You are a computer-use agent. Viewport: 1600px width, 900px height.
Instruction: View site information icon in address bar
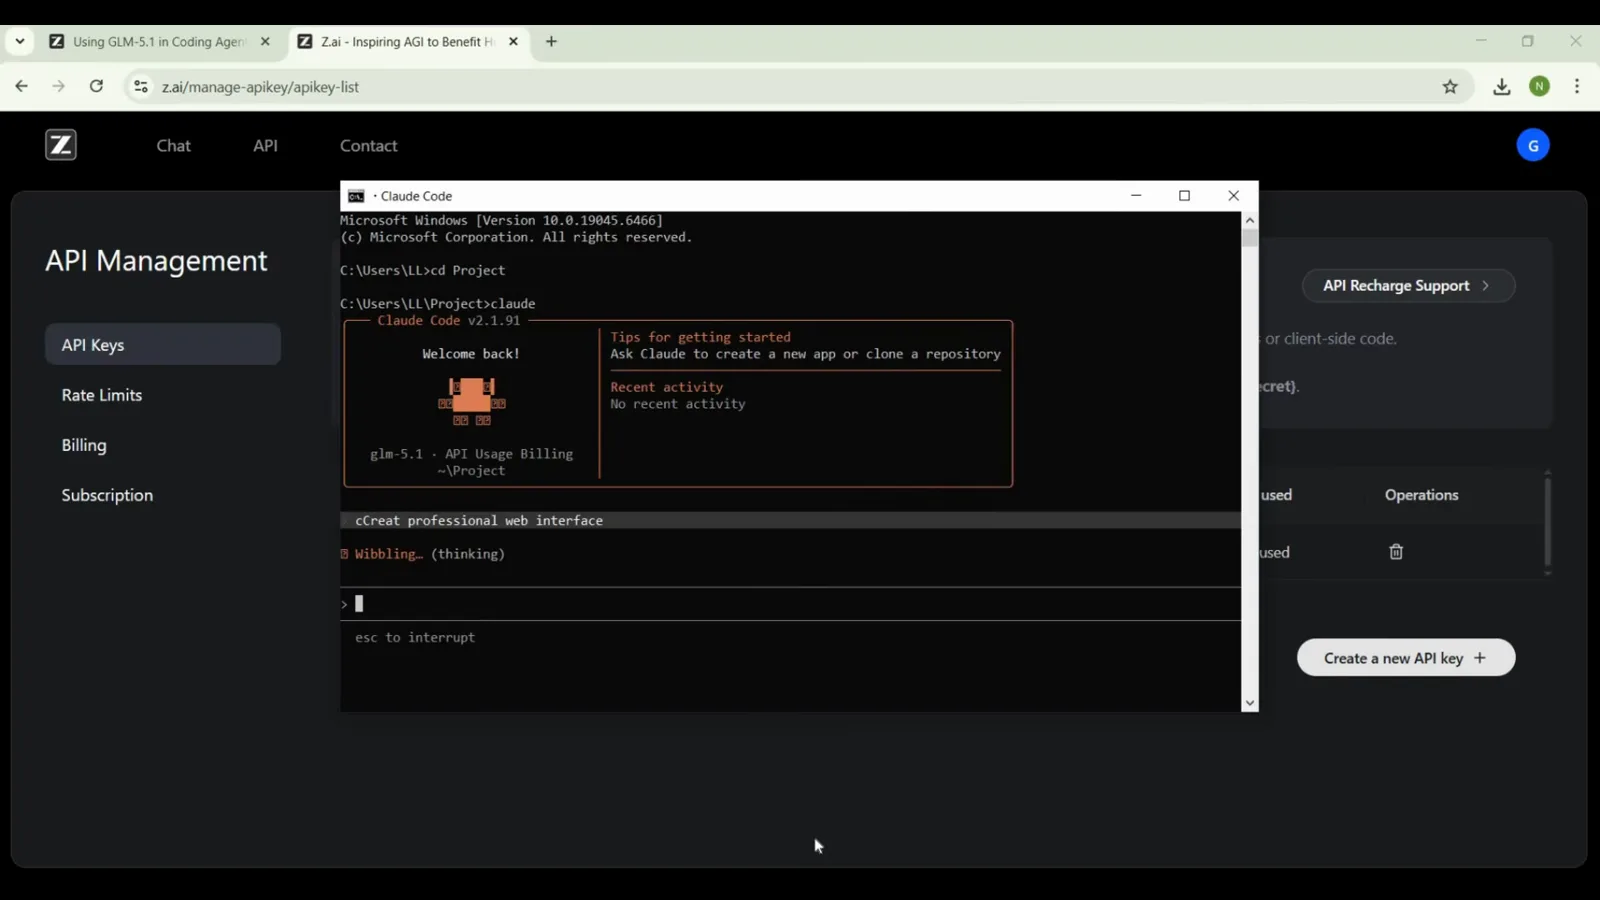(x=141, y=87)
